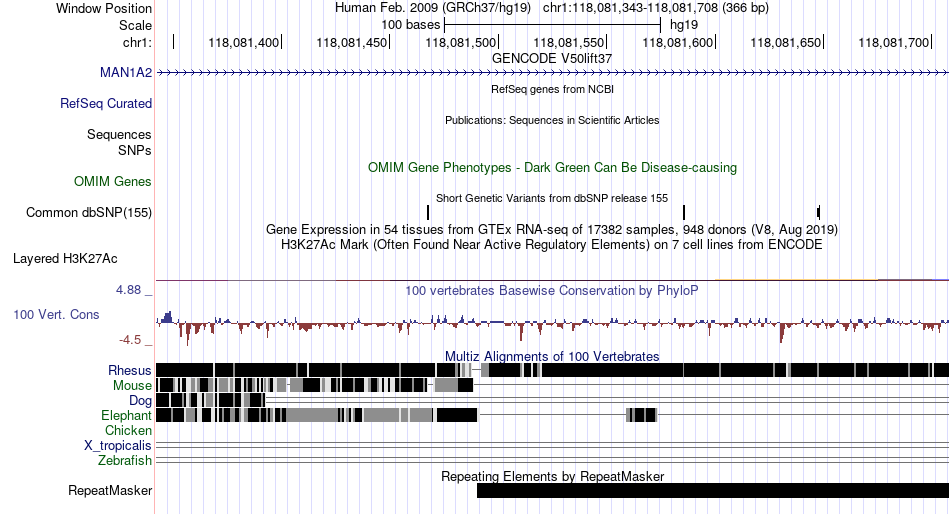The image size is (950, 514).
Task: Click the chr1:118,081,343-118,081,708 window coordinates
Action: pyautogui.click(x=656, y=8)
